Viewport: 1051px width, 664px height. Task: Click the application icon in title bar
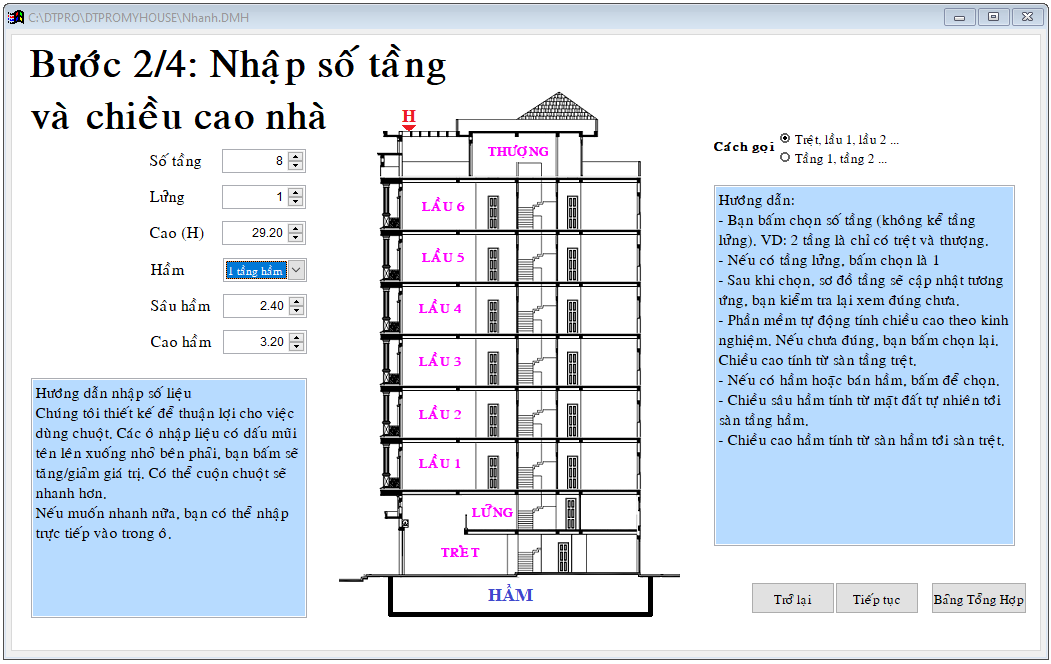pos(16,17)
